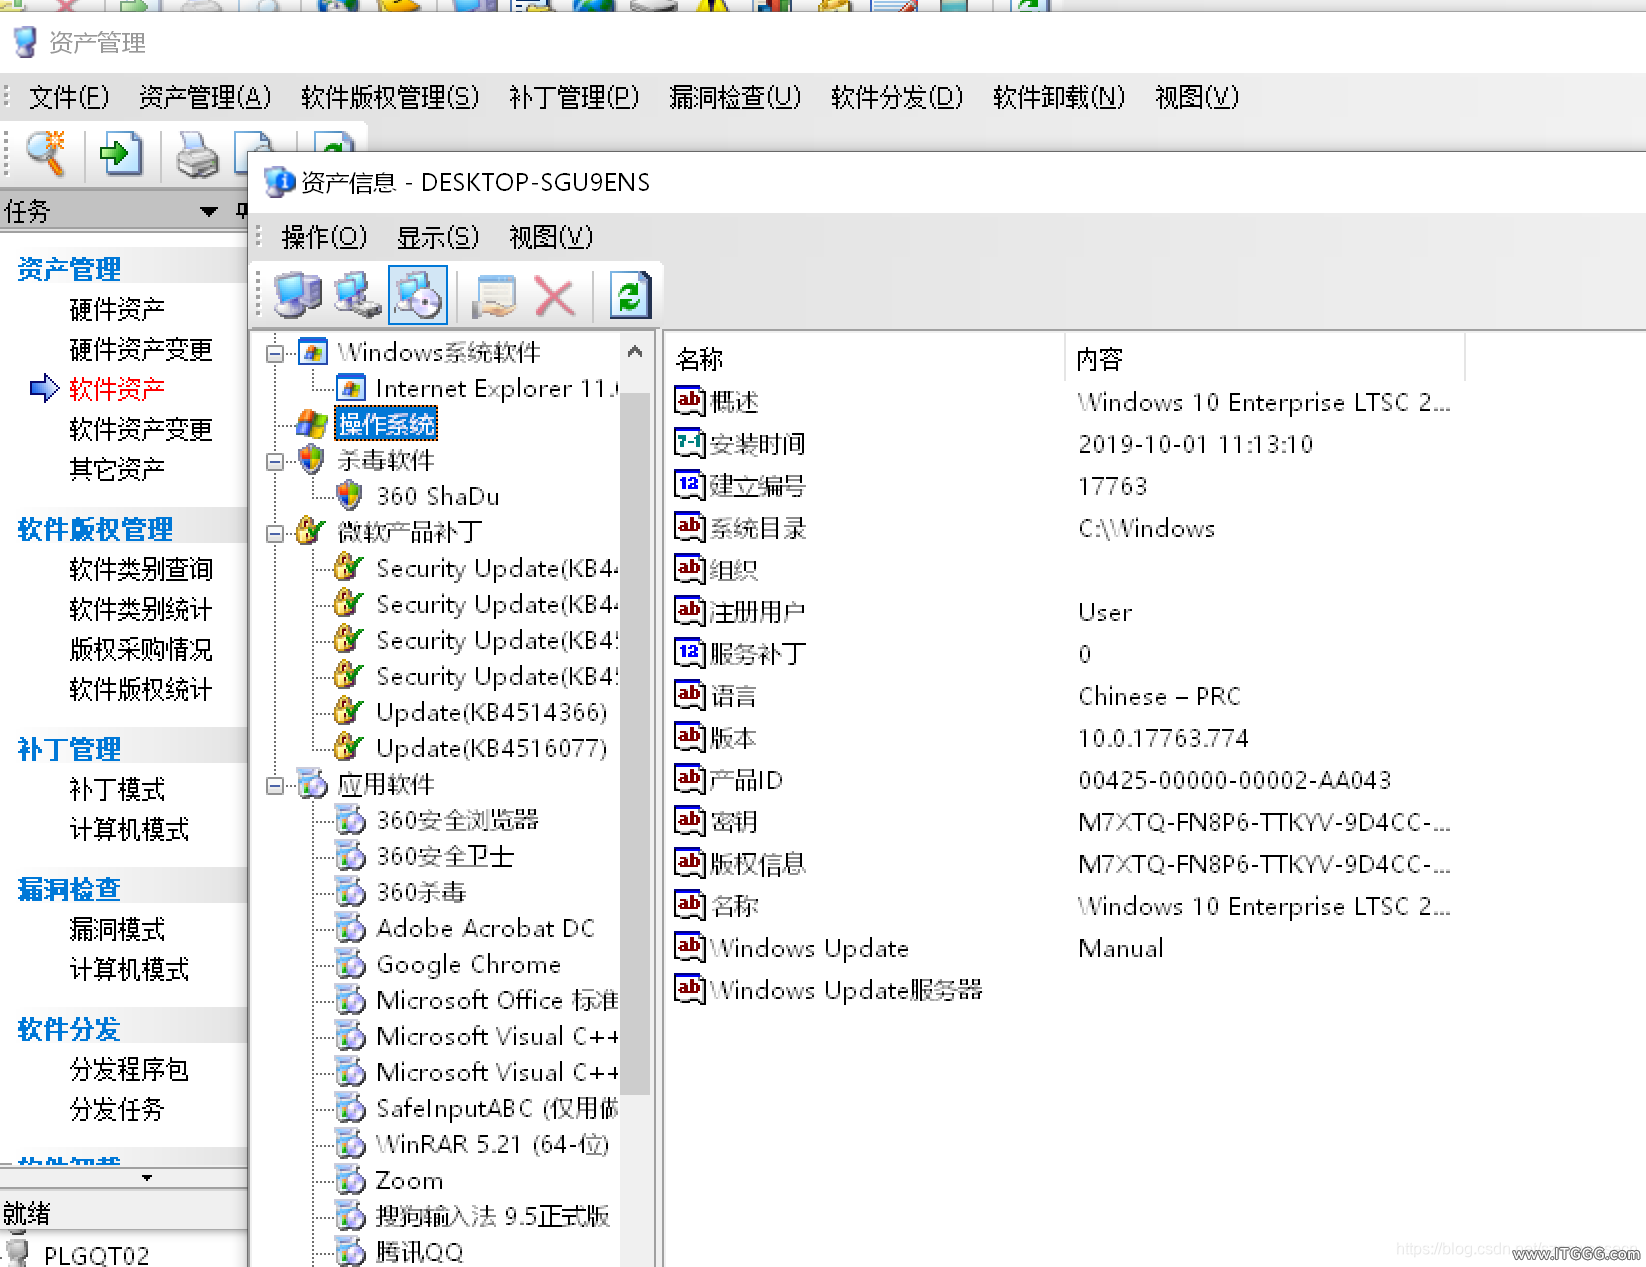Open the 资产管理(A) menu
1646x1267 pixels.
pos(205,97)
